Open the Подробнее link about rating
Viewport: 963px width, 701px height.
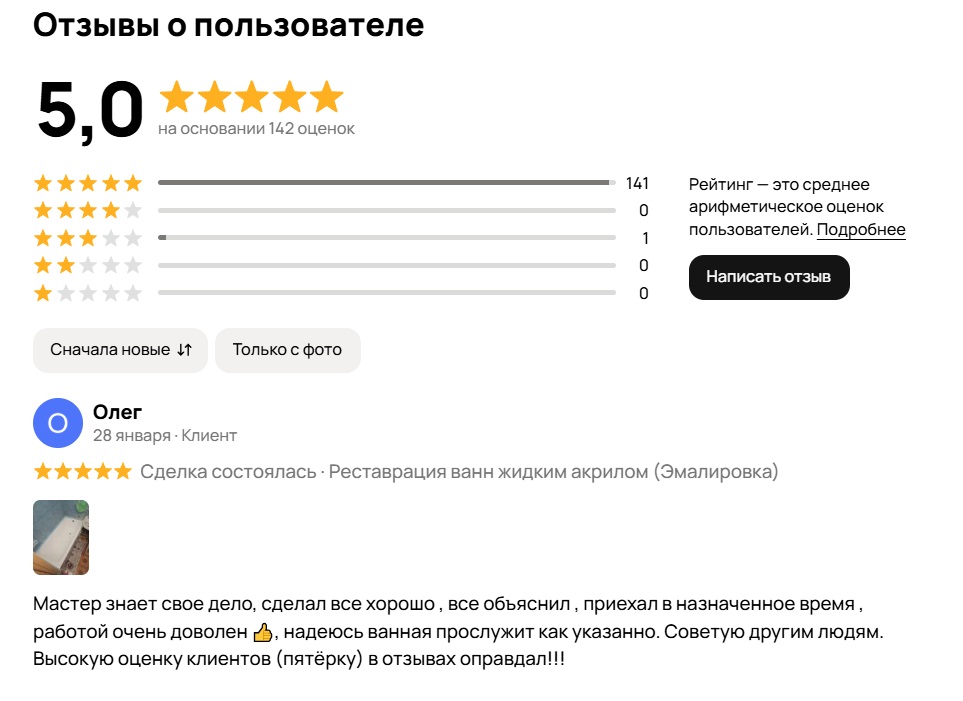click(x=861, y=230)
